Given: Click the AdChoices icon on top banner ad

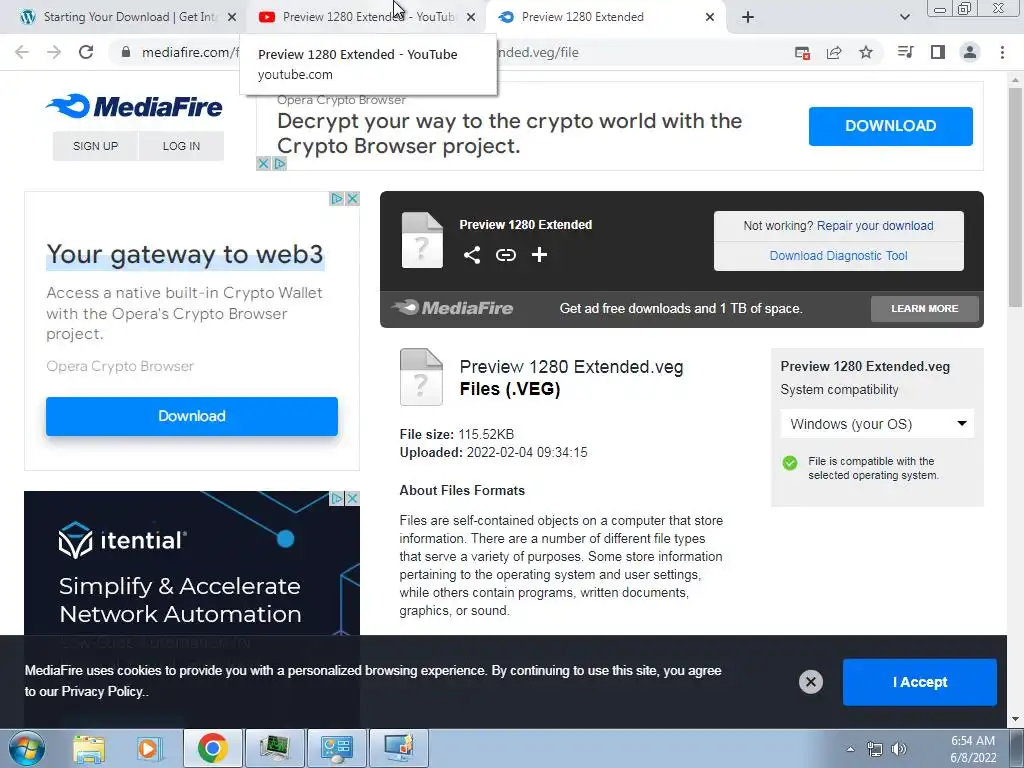Looking at the screenshot, I should click(x=280, y=163).
